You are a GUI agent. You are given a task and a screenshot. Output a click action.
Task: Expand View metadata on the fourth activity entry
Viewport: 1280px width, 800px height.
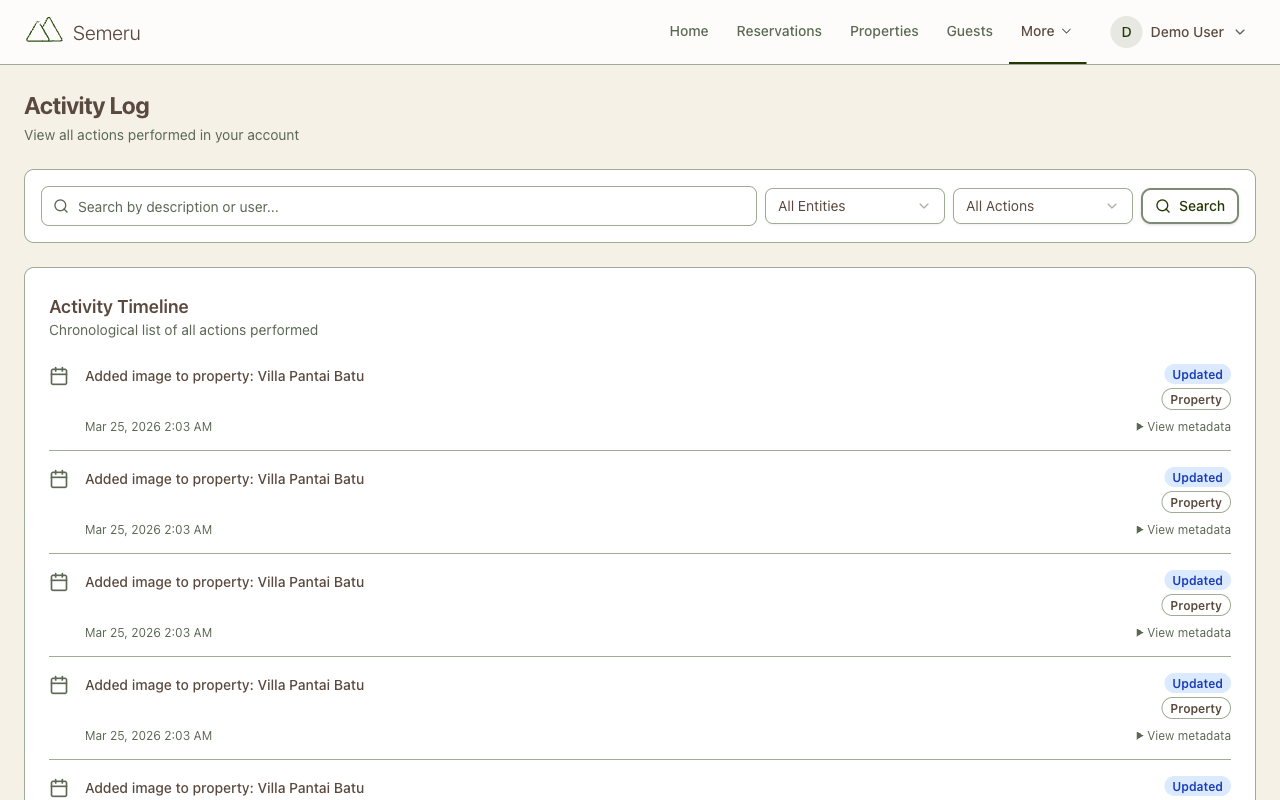(x=1184, y=736)
